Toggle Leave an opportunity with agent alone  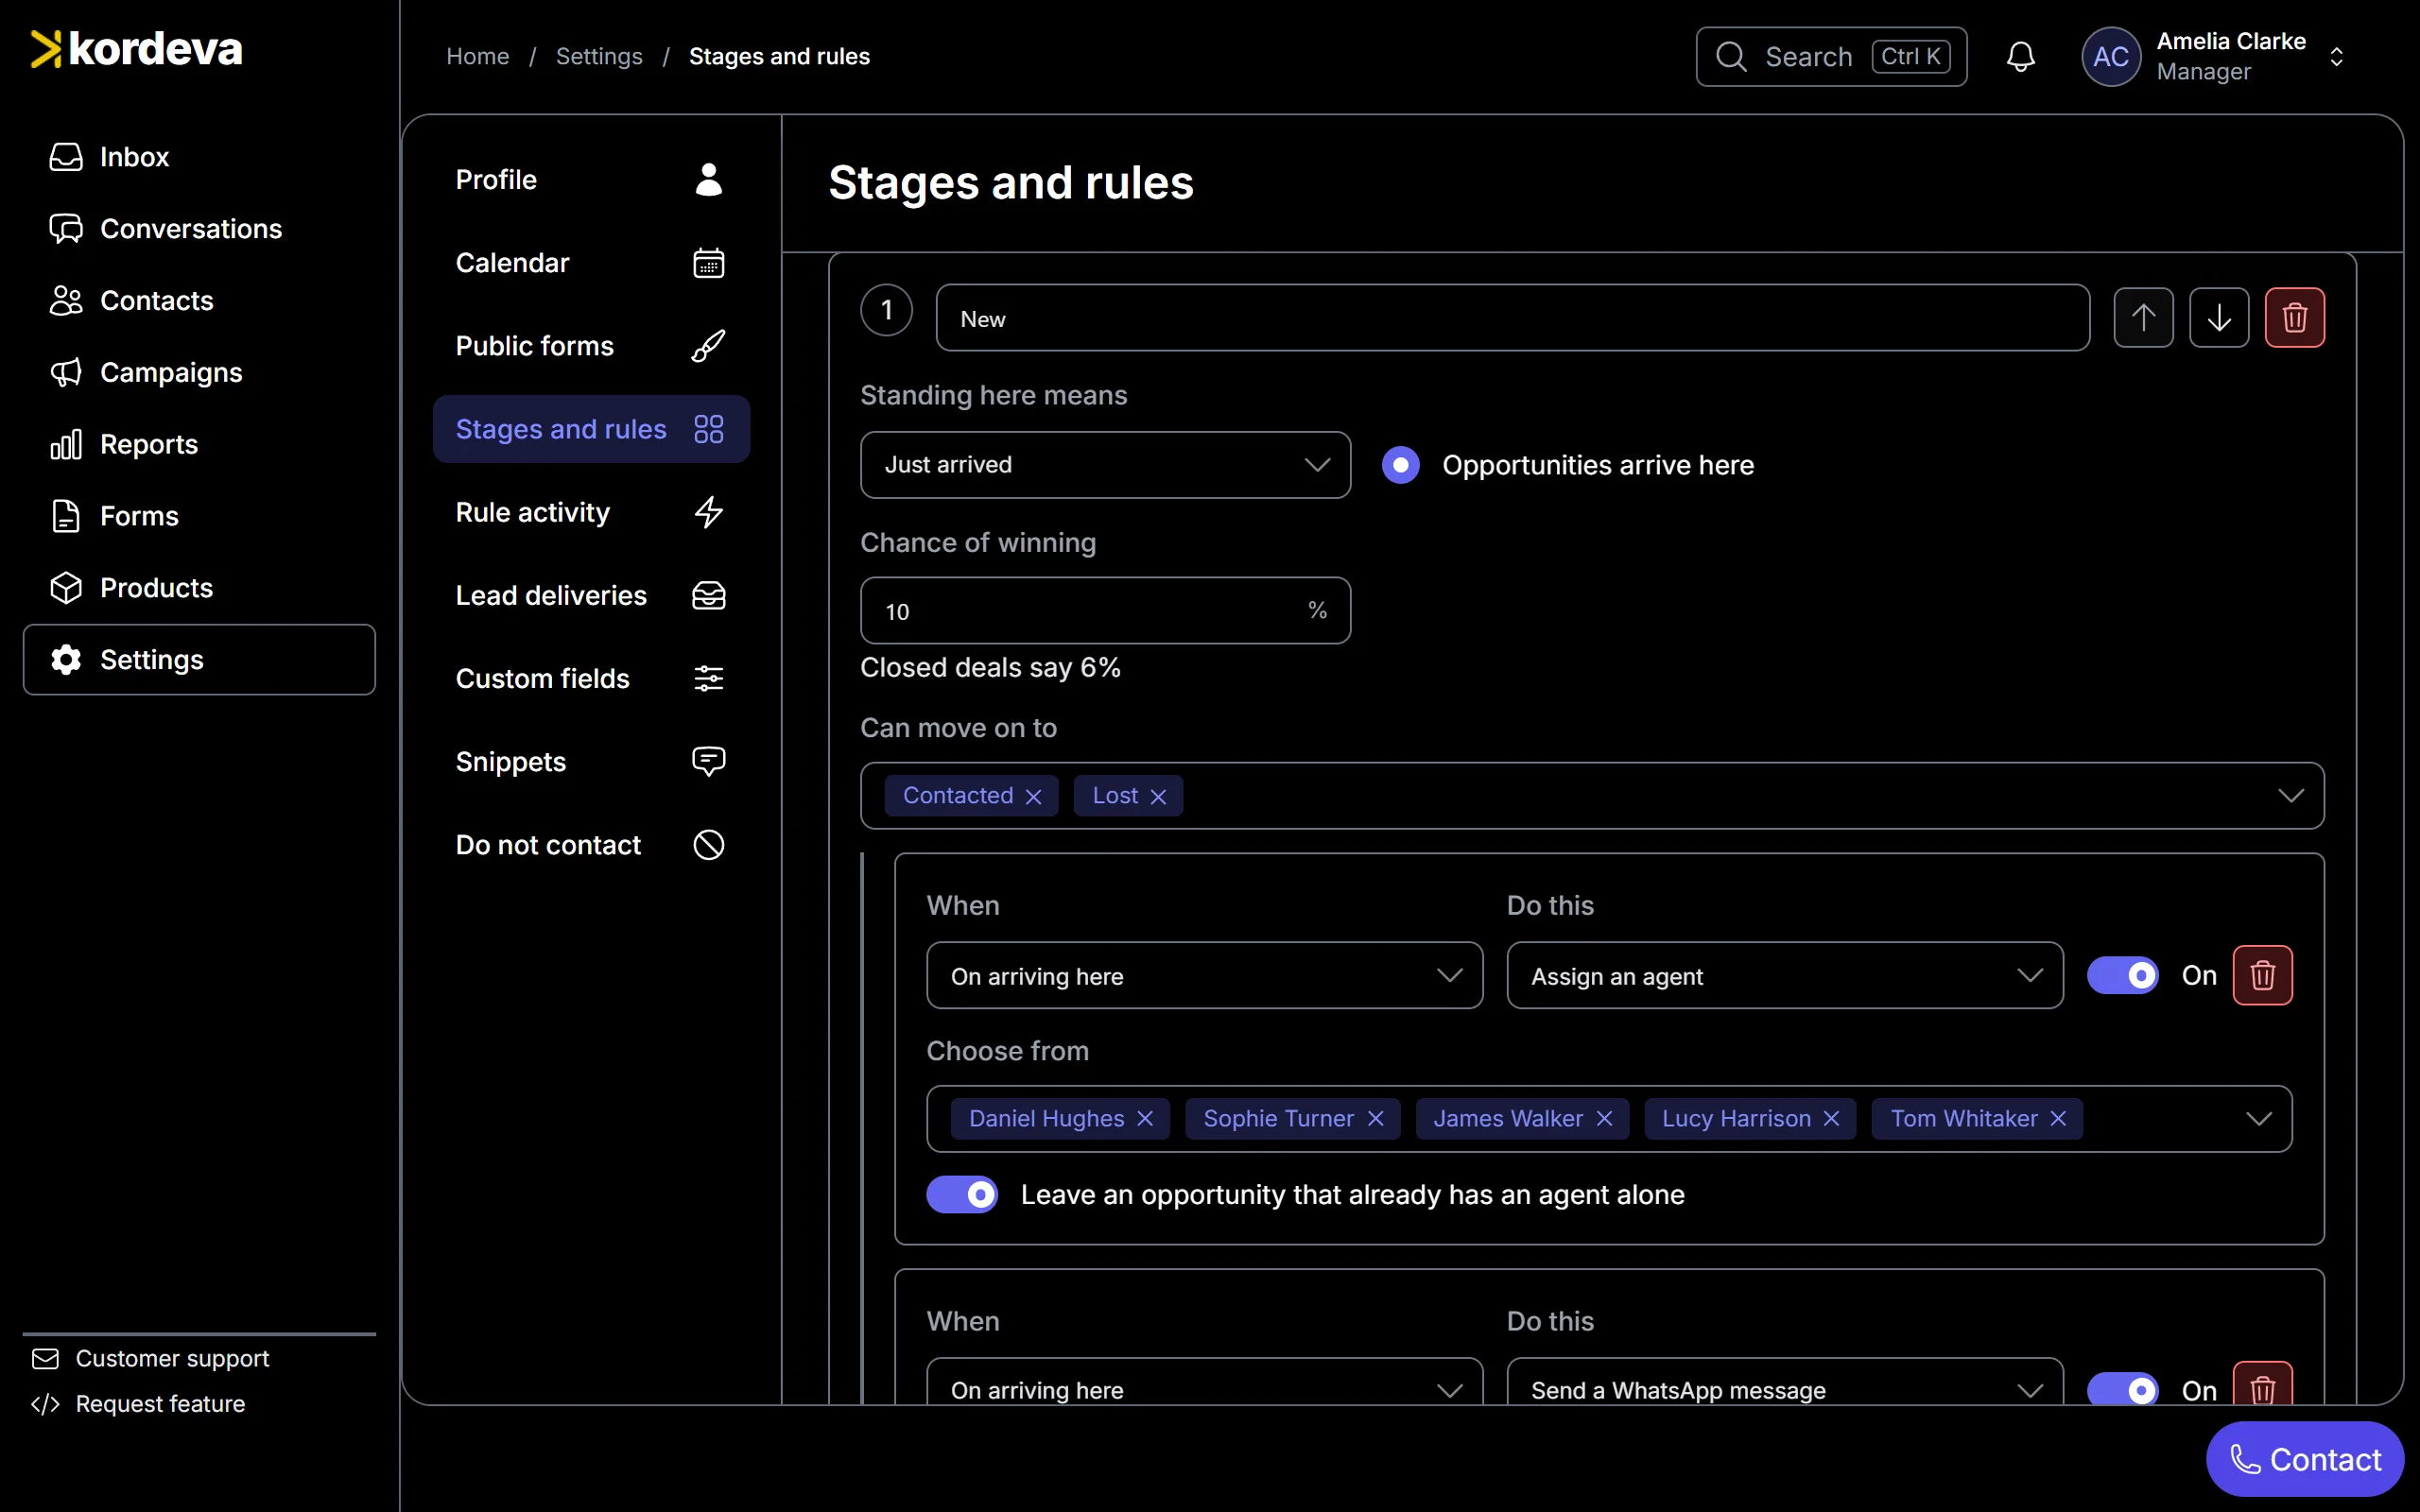[962, 1194]
